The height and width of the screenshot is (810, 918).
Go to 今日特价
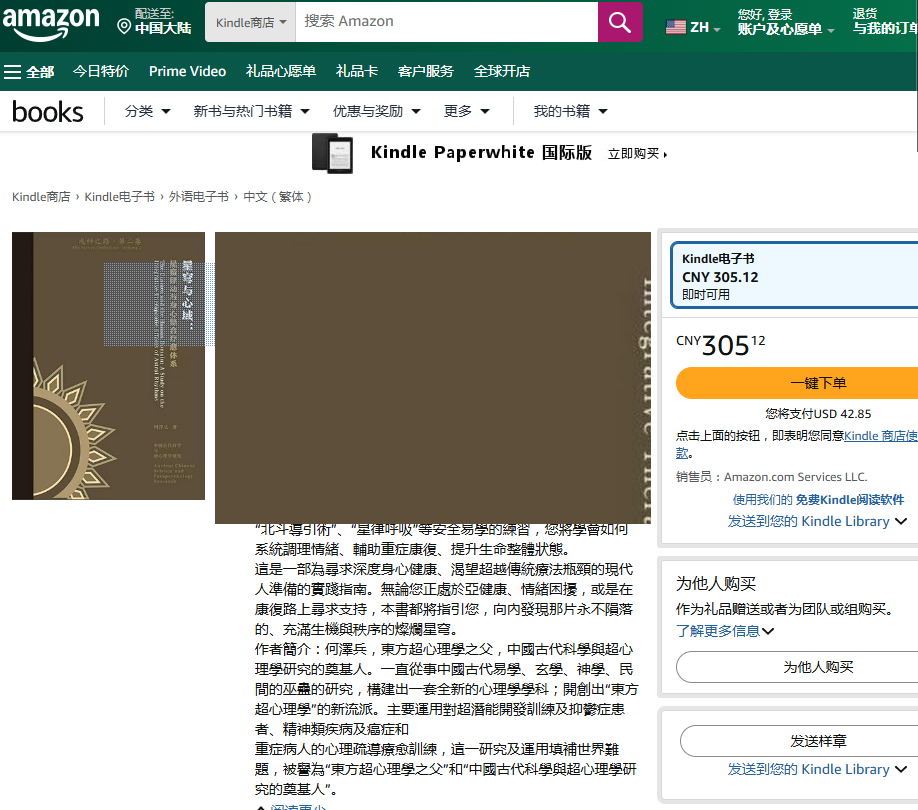pos(101,71)
